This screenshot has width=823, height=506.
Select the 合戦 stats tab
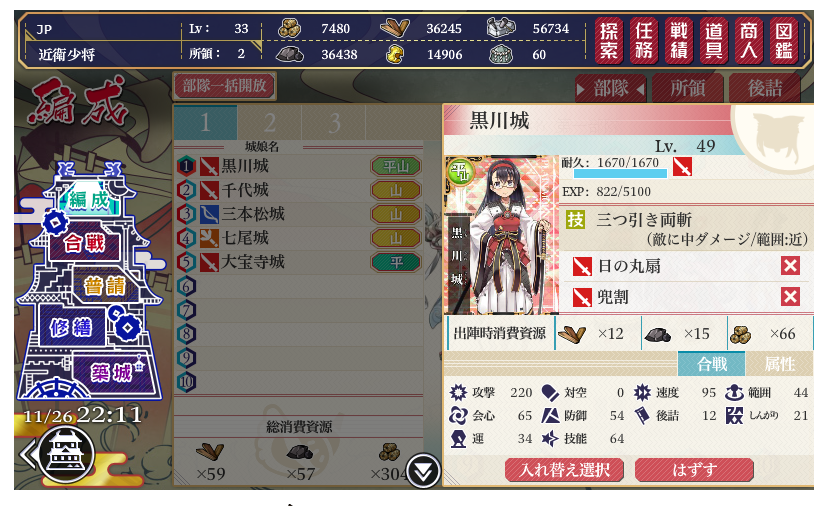(x=712, y=364)
